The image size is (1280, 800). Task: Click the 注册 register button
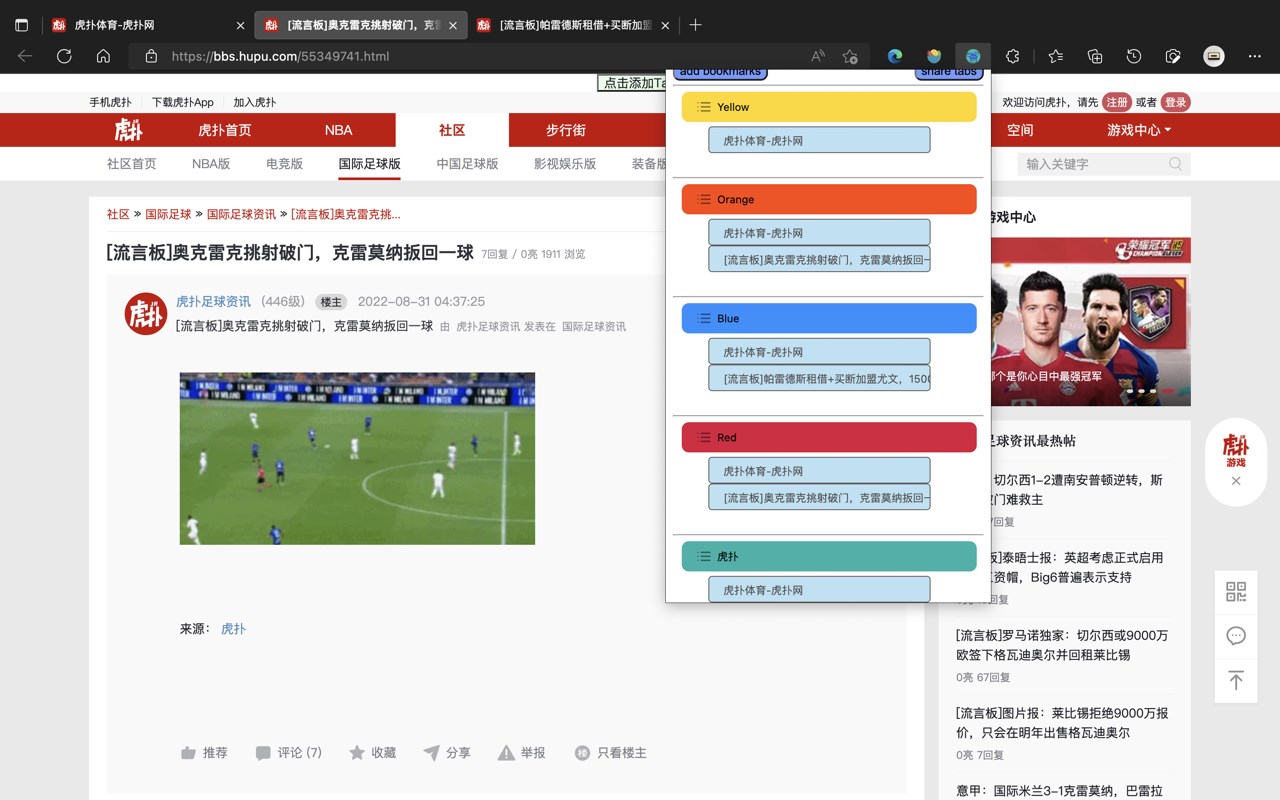click(1117, 102)
